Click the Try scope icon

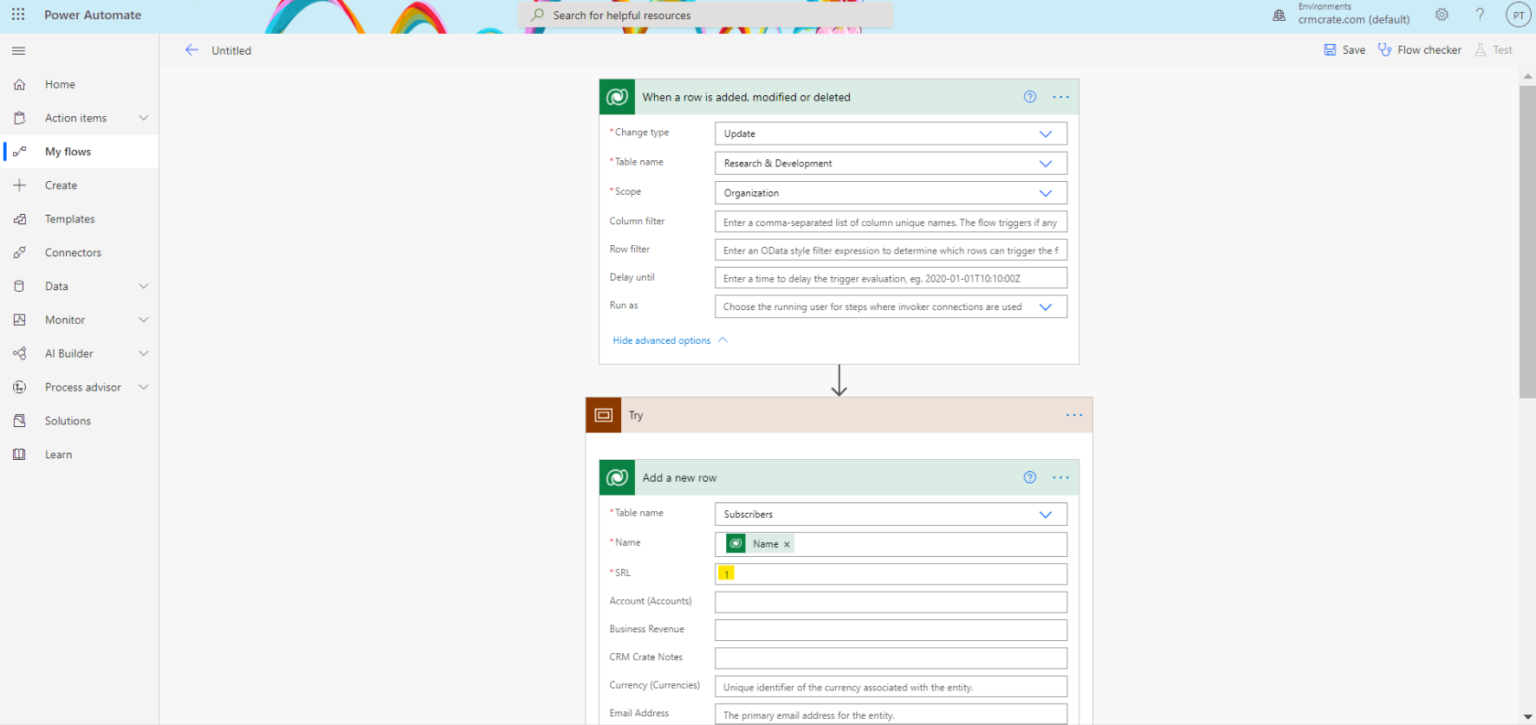click(x=602, y=414)
